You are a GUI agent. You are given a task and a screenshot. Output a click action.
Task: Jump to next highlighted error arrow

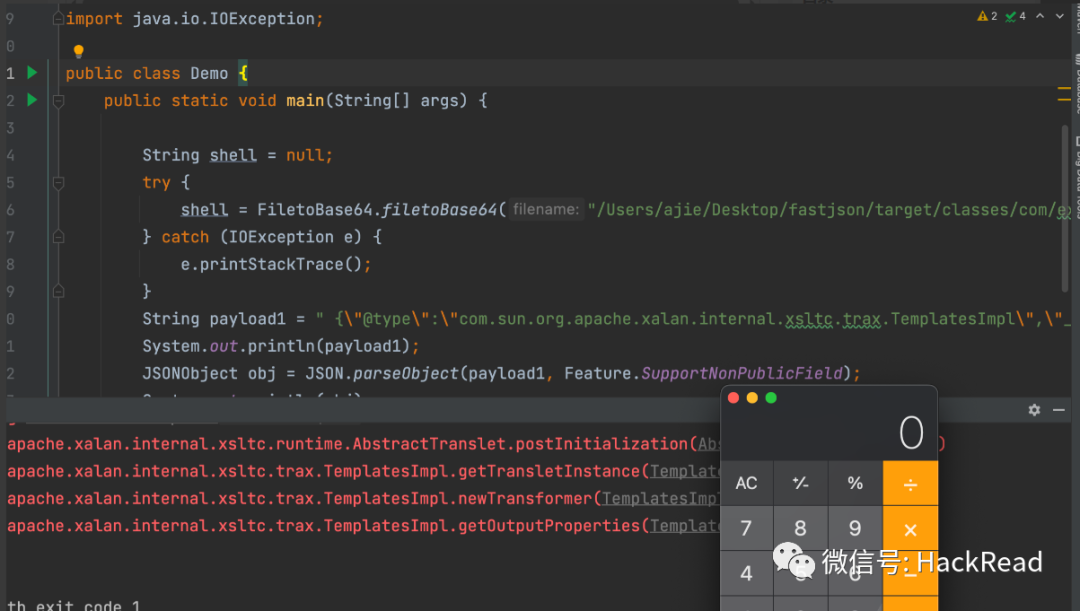(1059, 16)
